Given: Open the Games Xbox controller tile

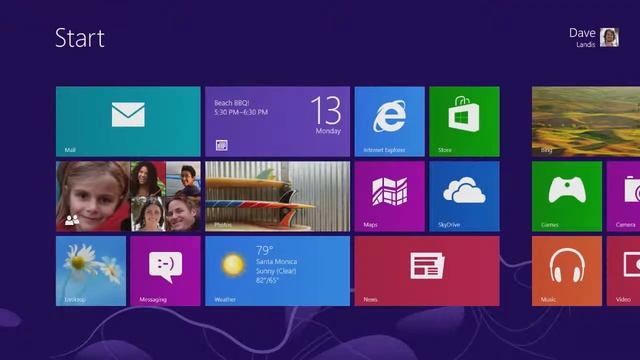Looking at the screenshot, I should [x=567, y=196].
